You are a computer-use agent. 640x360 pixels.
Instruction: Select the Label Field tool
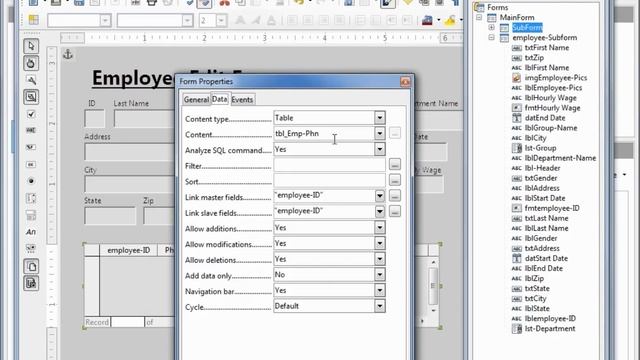point(31,232)
